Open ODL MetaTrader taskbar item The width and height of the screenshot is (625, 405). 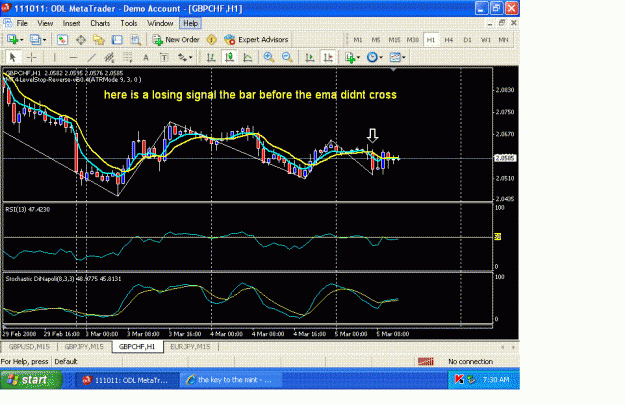[128, 380]
